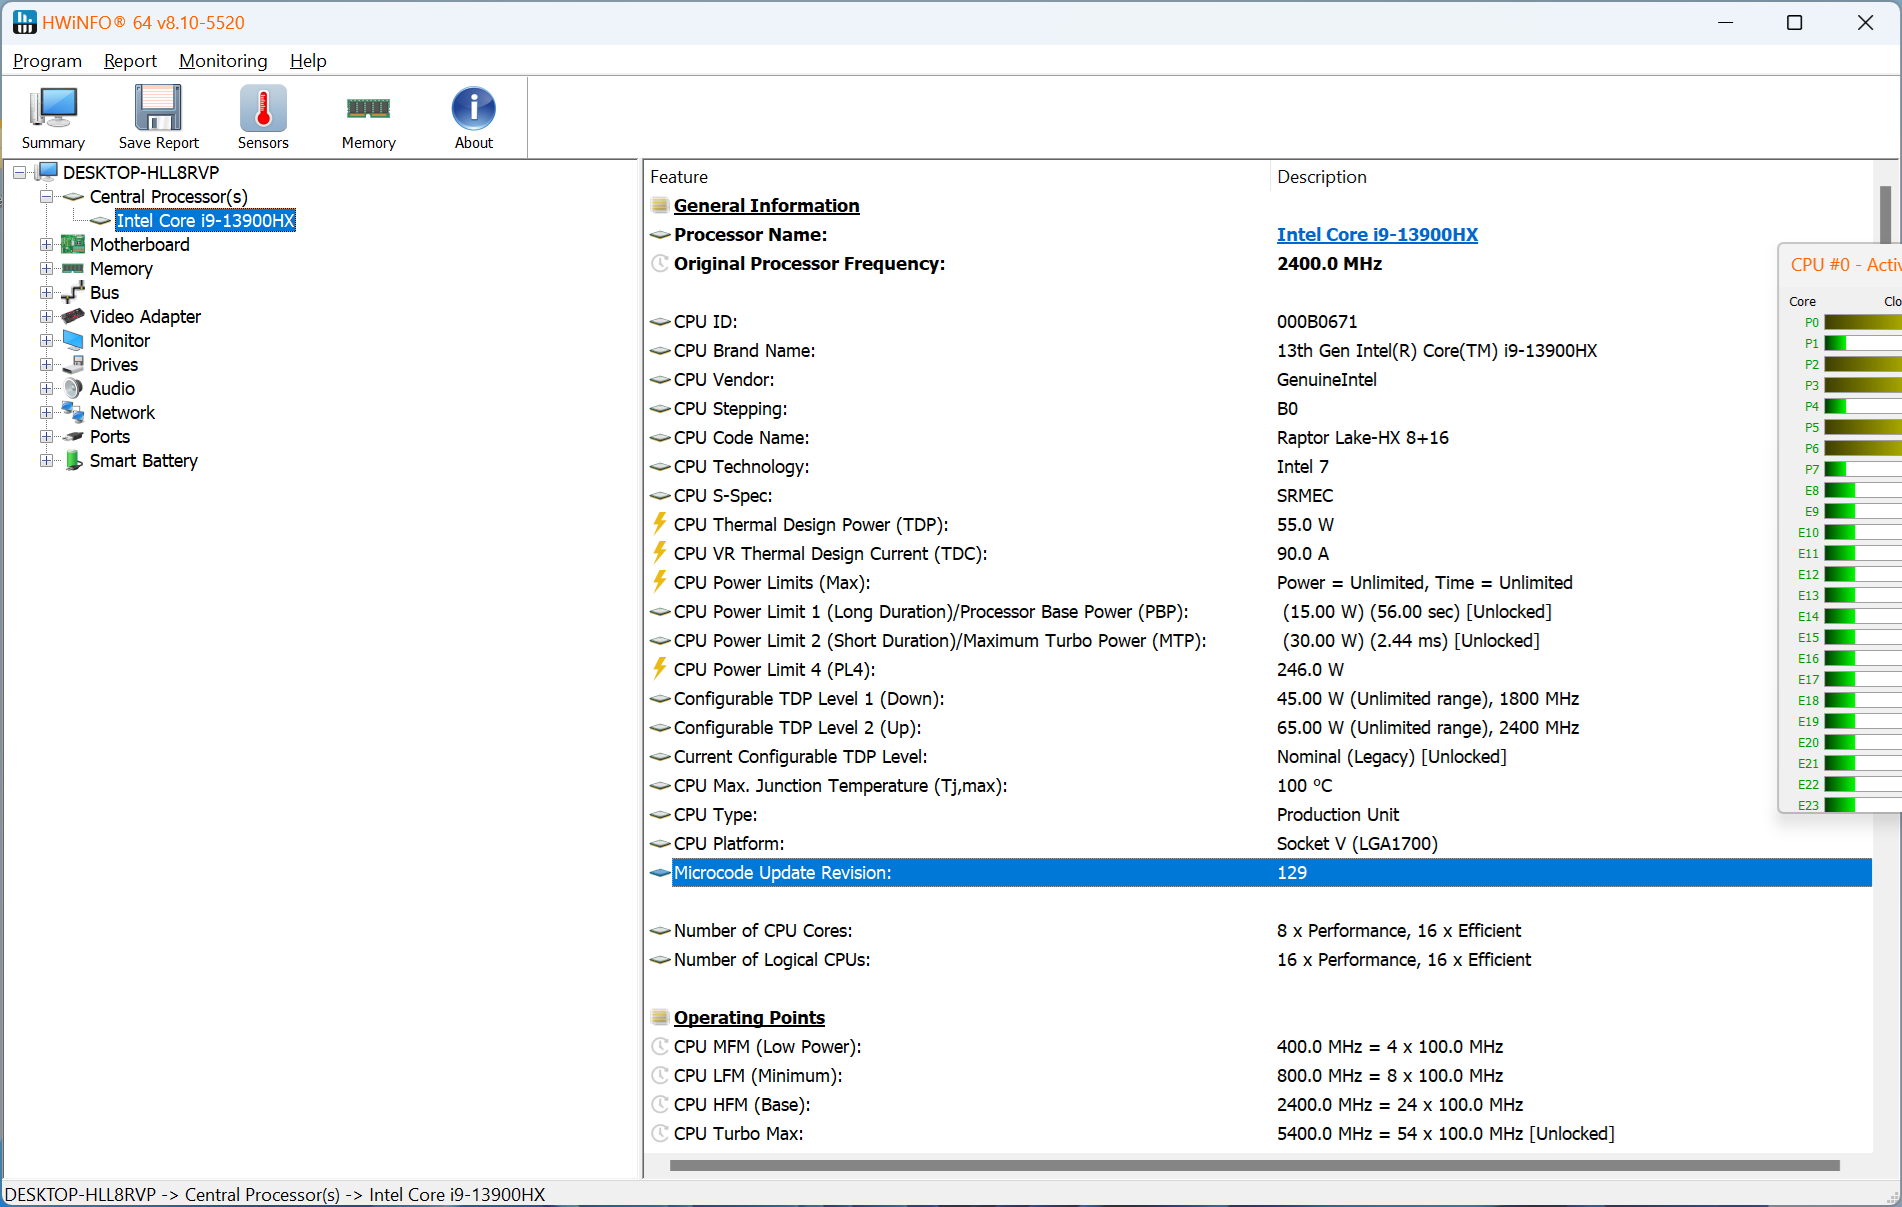Viewport: 1902px width, 1207px height.
Task: Click the Audio speaker tree icon
Action: click(x=73, y=389)
